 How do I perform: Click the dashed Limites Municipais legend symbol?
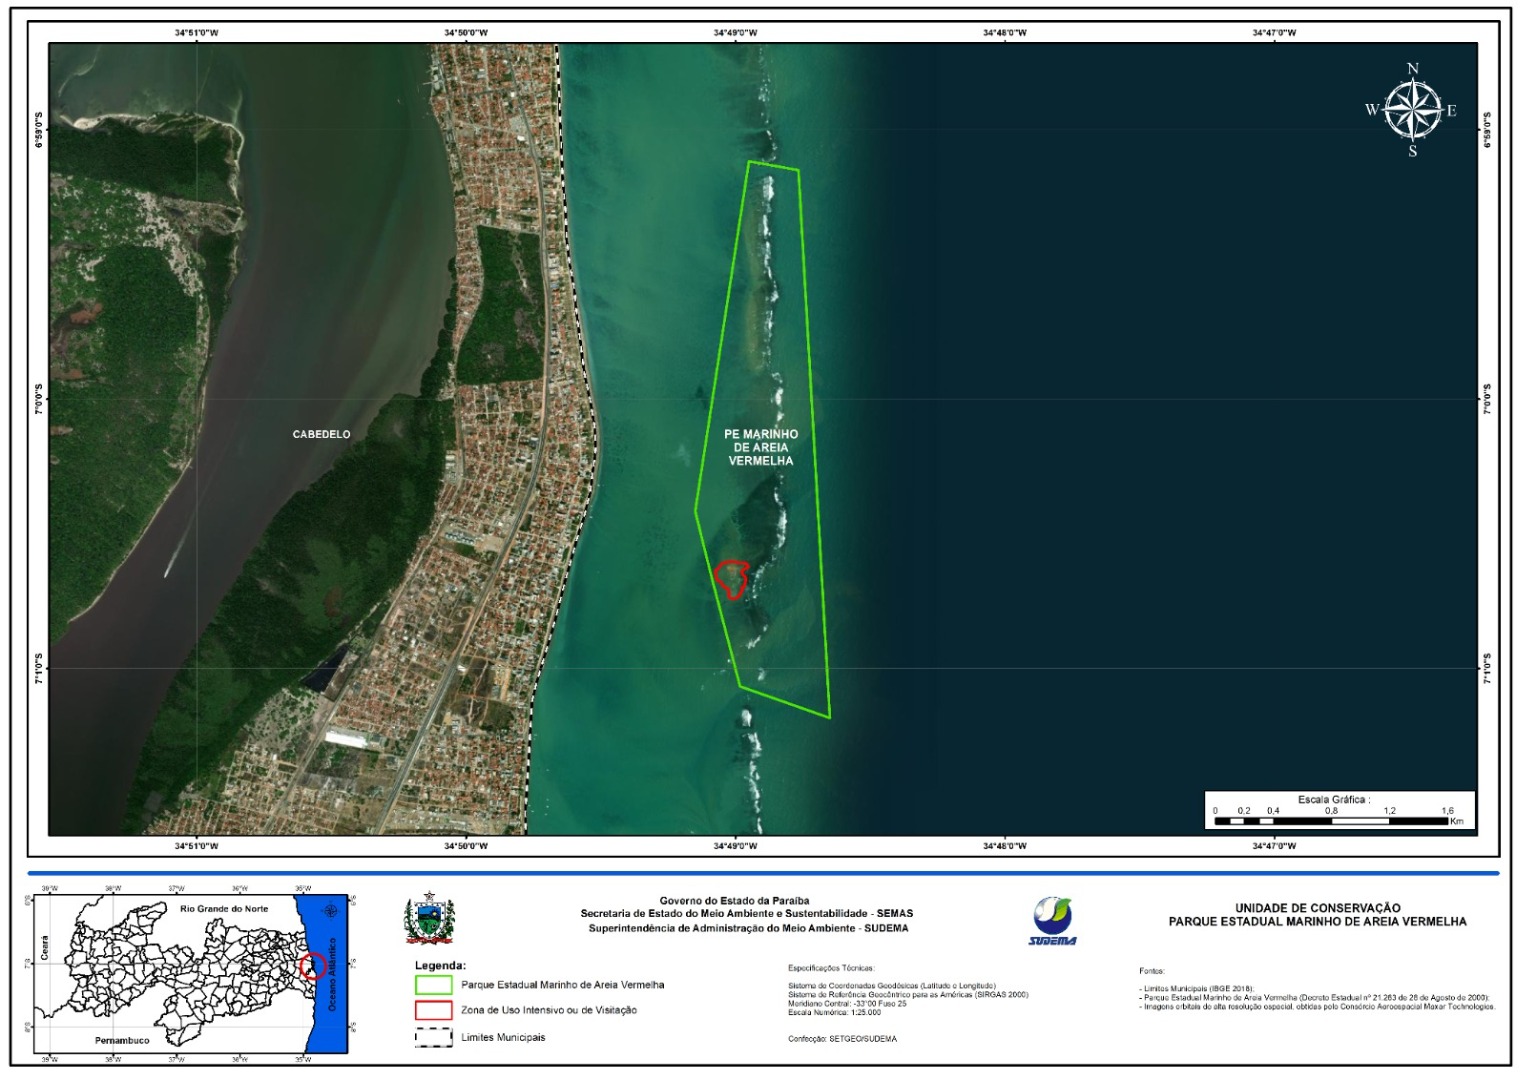(x=433, y=1037)
